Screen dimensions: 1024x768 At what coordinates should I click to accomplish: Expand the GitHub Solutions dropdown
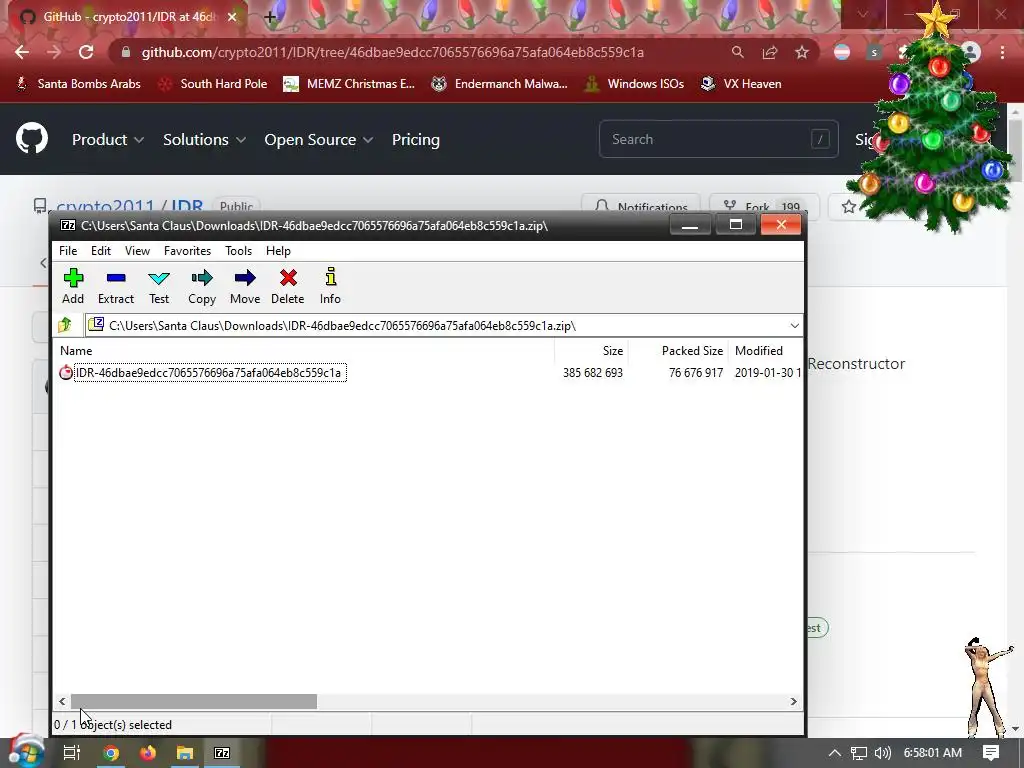pos(204,140)
